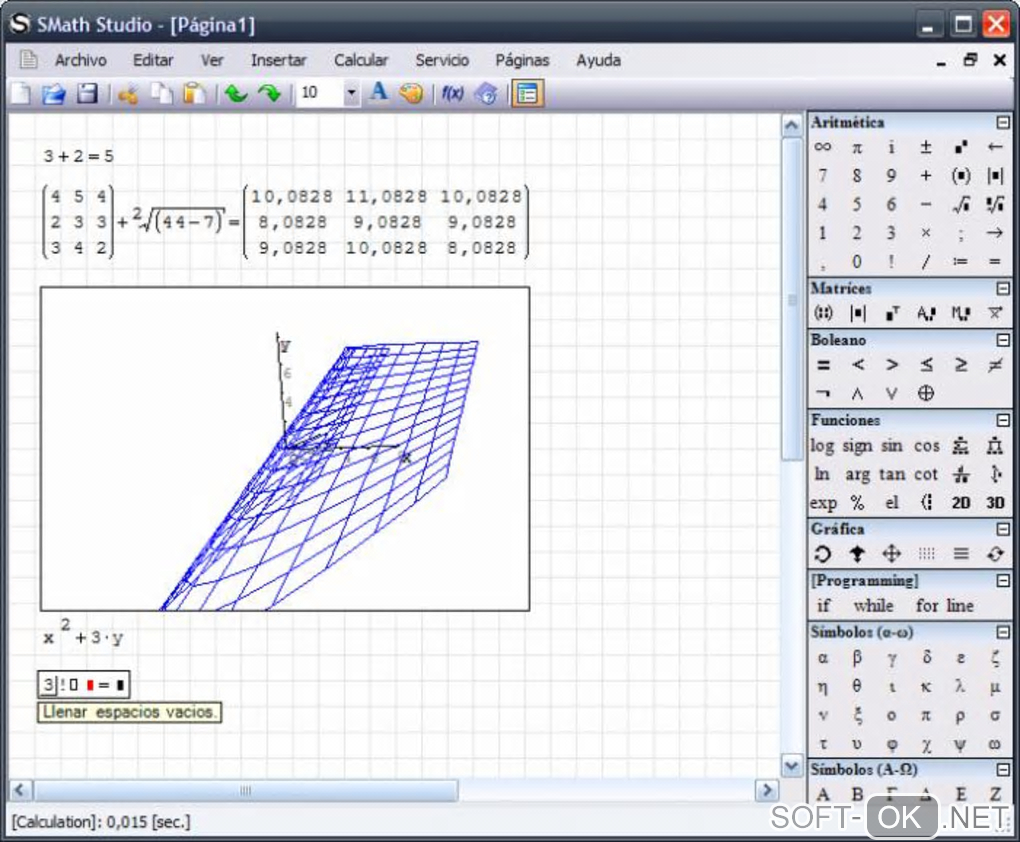Create a new document from the toolbar
The height and width of the screenshot is (842, 1020).
[21, 94]
